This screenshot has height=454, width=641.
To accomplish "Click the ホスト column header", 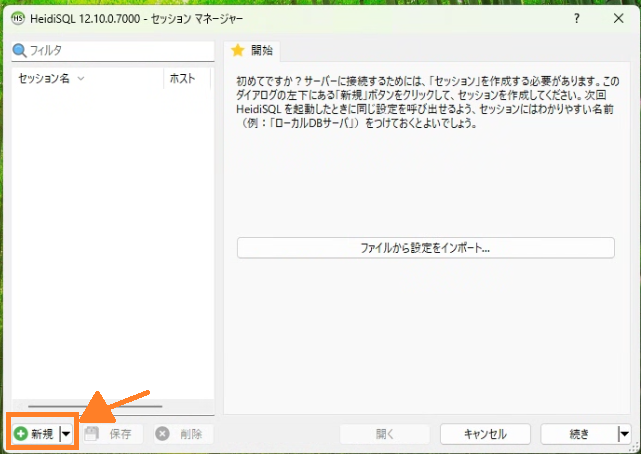I will pyautogui.click(x=187, y=78).
